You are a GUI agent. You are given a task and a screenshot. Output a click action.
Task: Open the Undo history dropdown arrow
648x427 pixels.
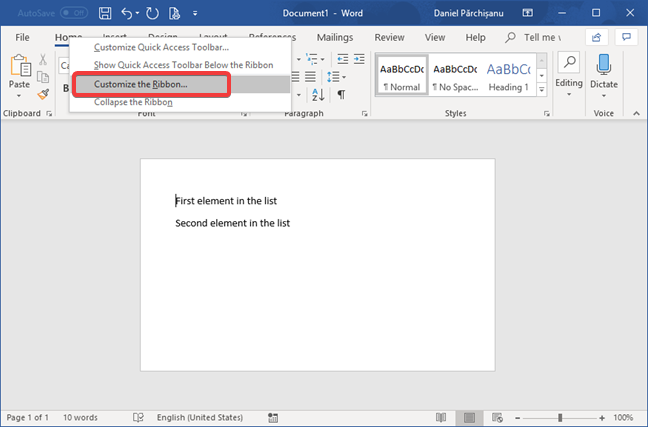pyautogui.click(x=137, y=13)
